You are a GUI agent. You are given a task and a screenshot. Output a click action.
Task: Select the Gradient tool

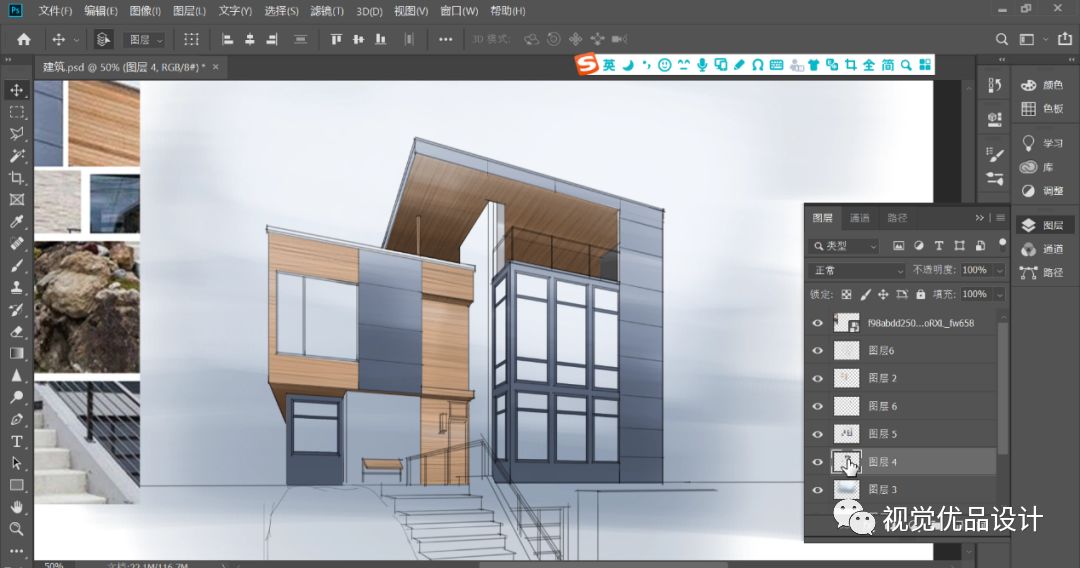click(17, 353)
